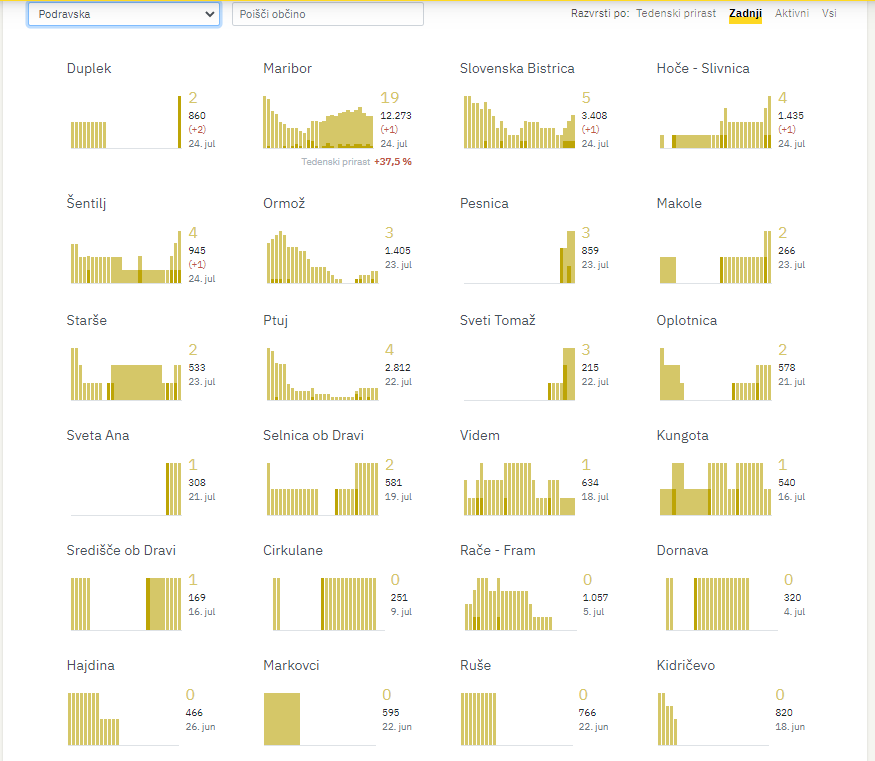875x761 pixels.
Task: Click the +37,5 % weekly growth value
Action: pos(393,162)
